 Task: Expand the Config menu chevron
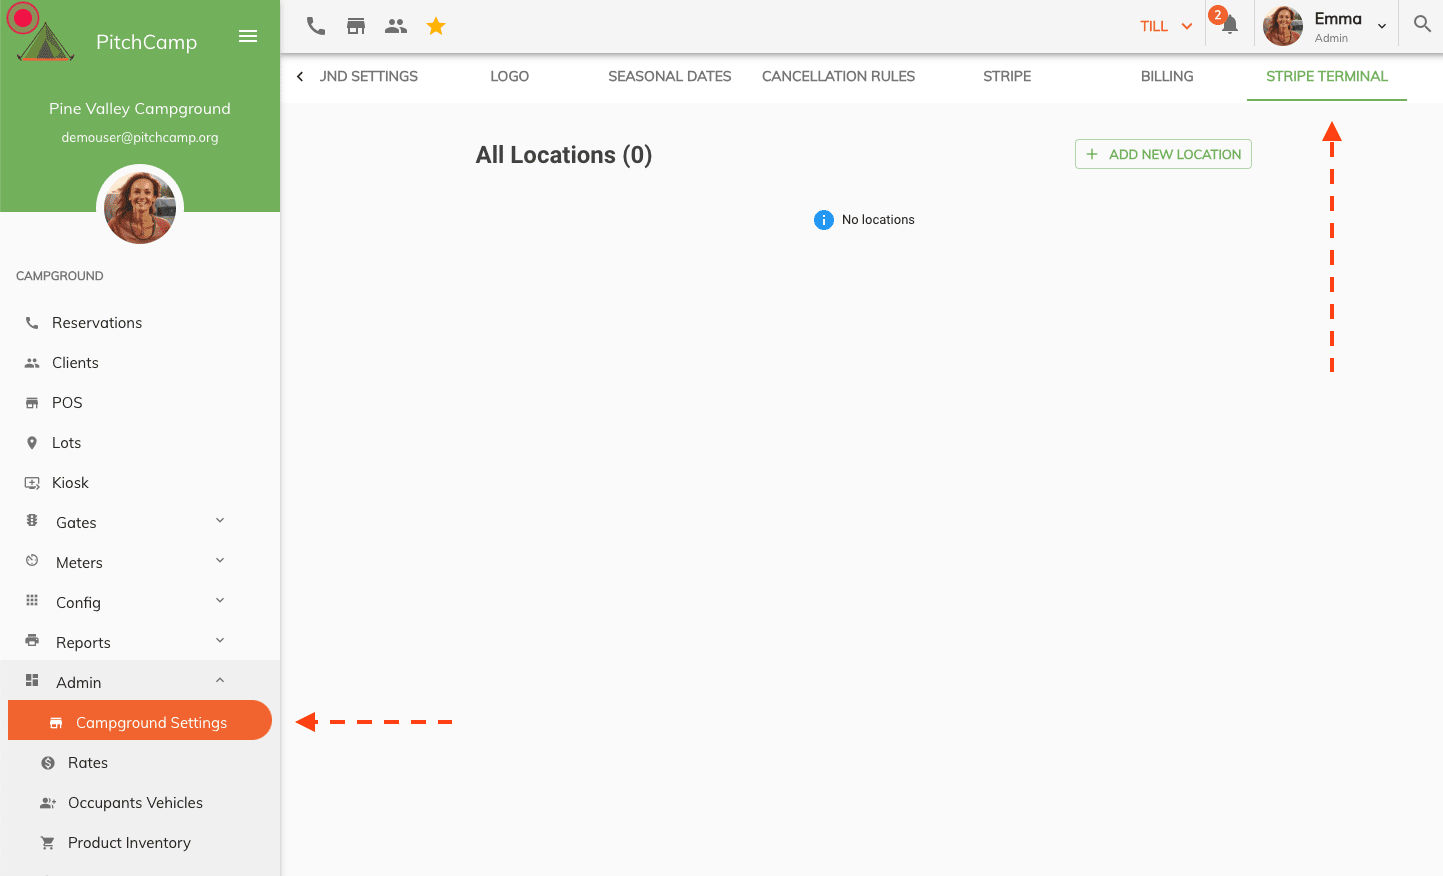(x=220, y=601)
